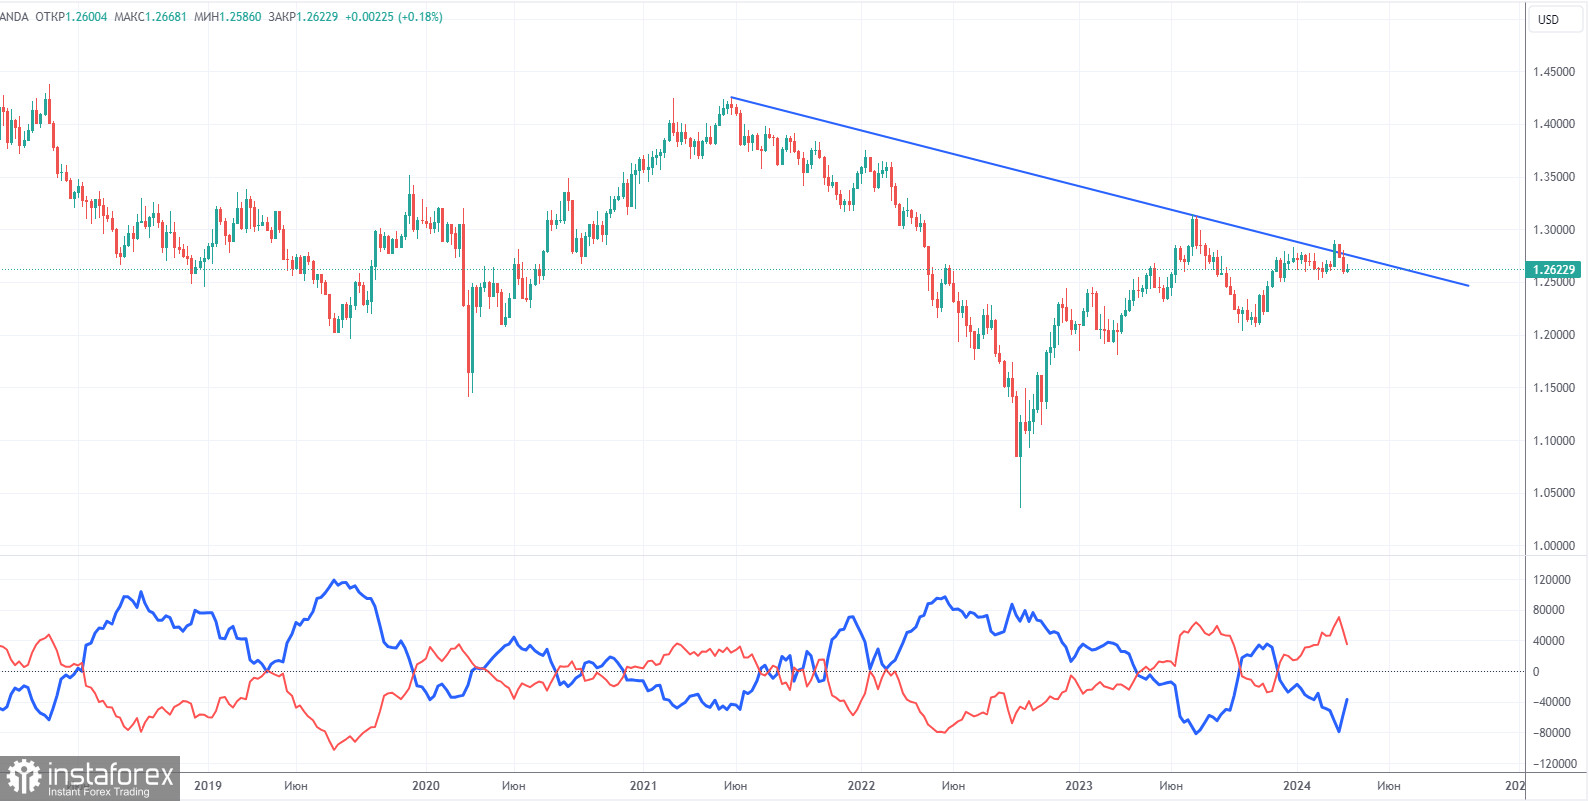Click the 2021 time axis label
The image size is (1589, 801).
coord(643,785)
